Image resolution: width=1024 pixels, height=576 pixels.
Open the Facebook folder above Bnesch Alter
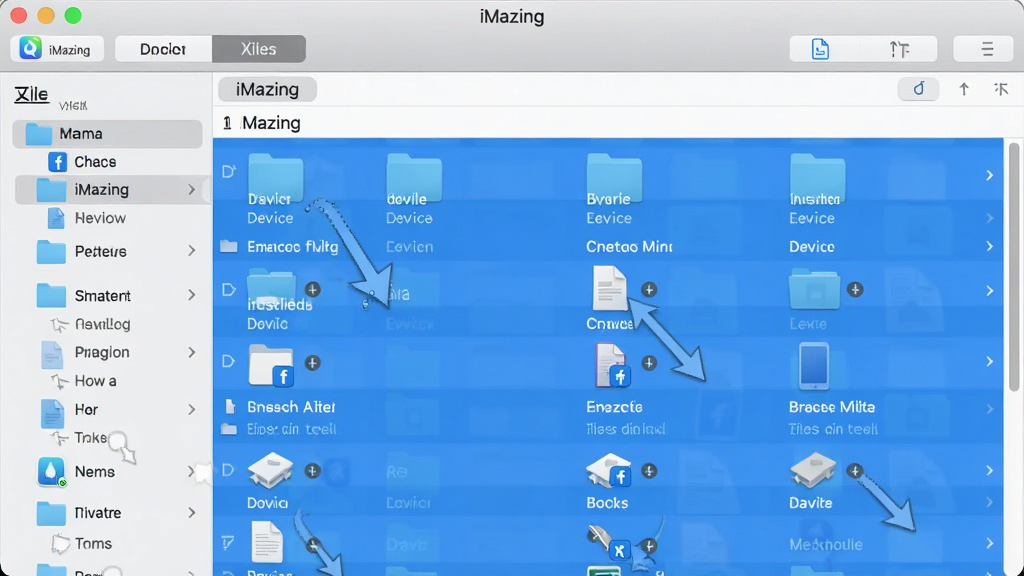point(271,366)
